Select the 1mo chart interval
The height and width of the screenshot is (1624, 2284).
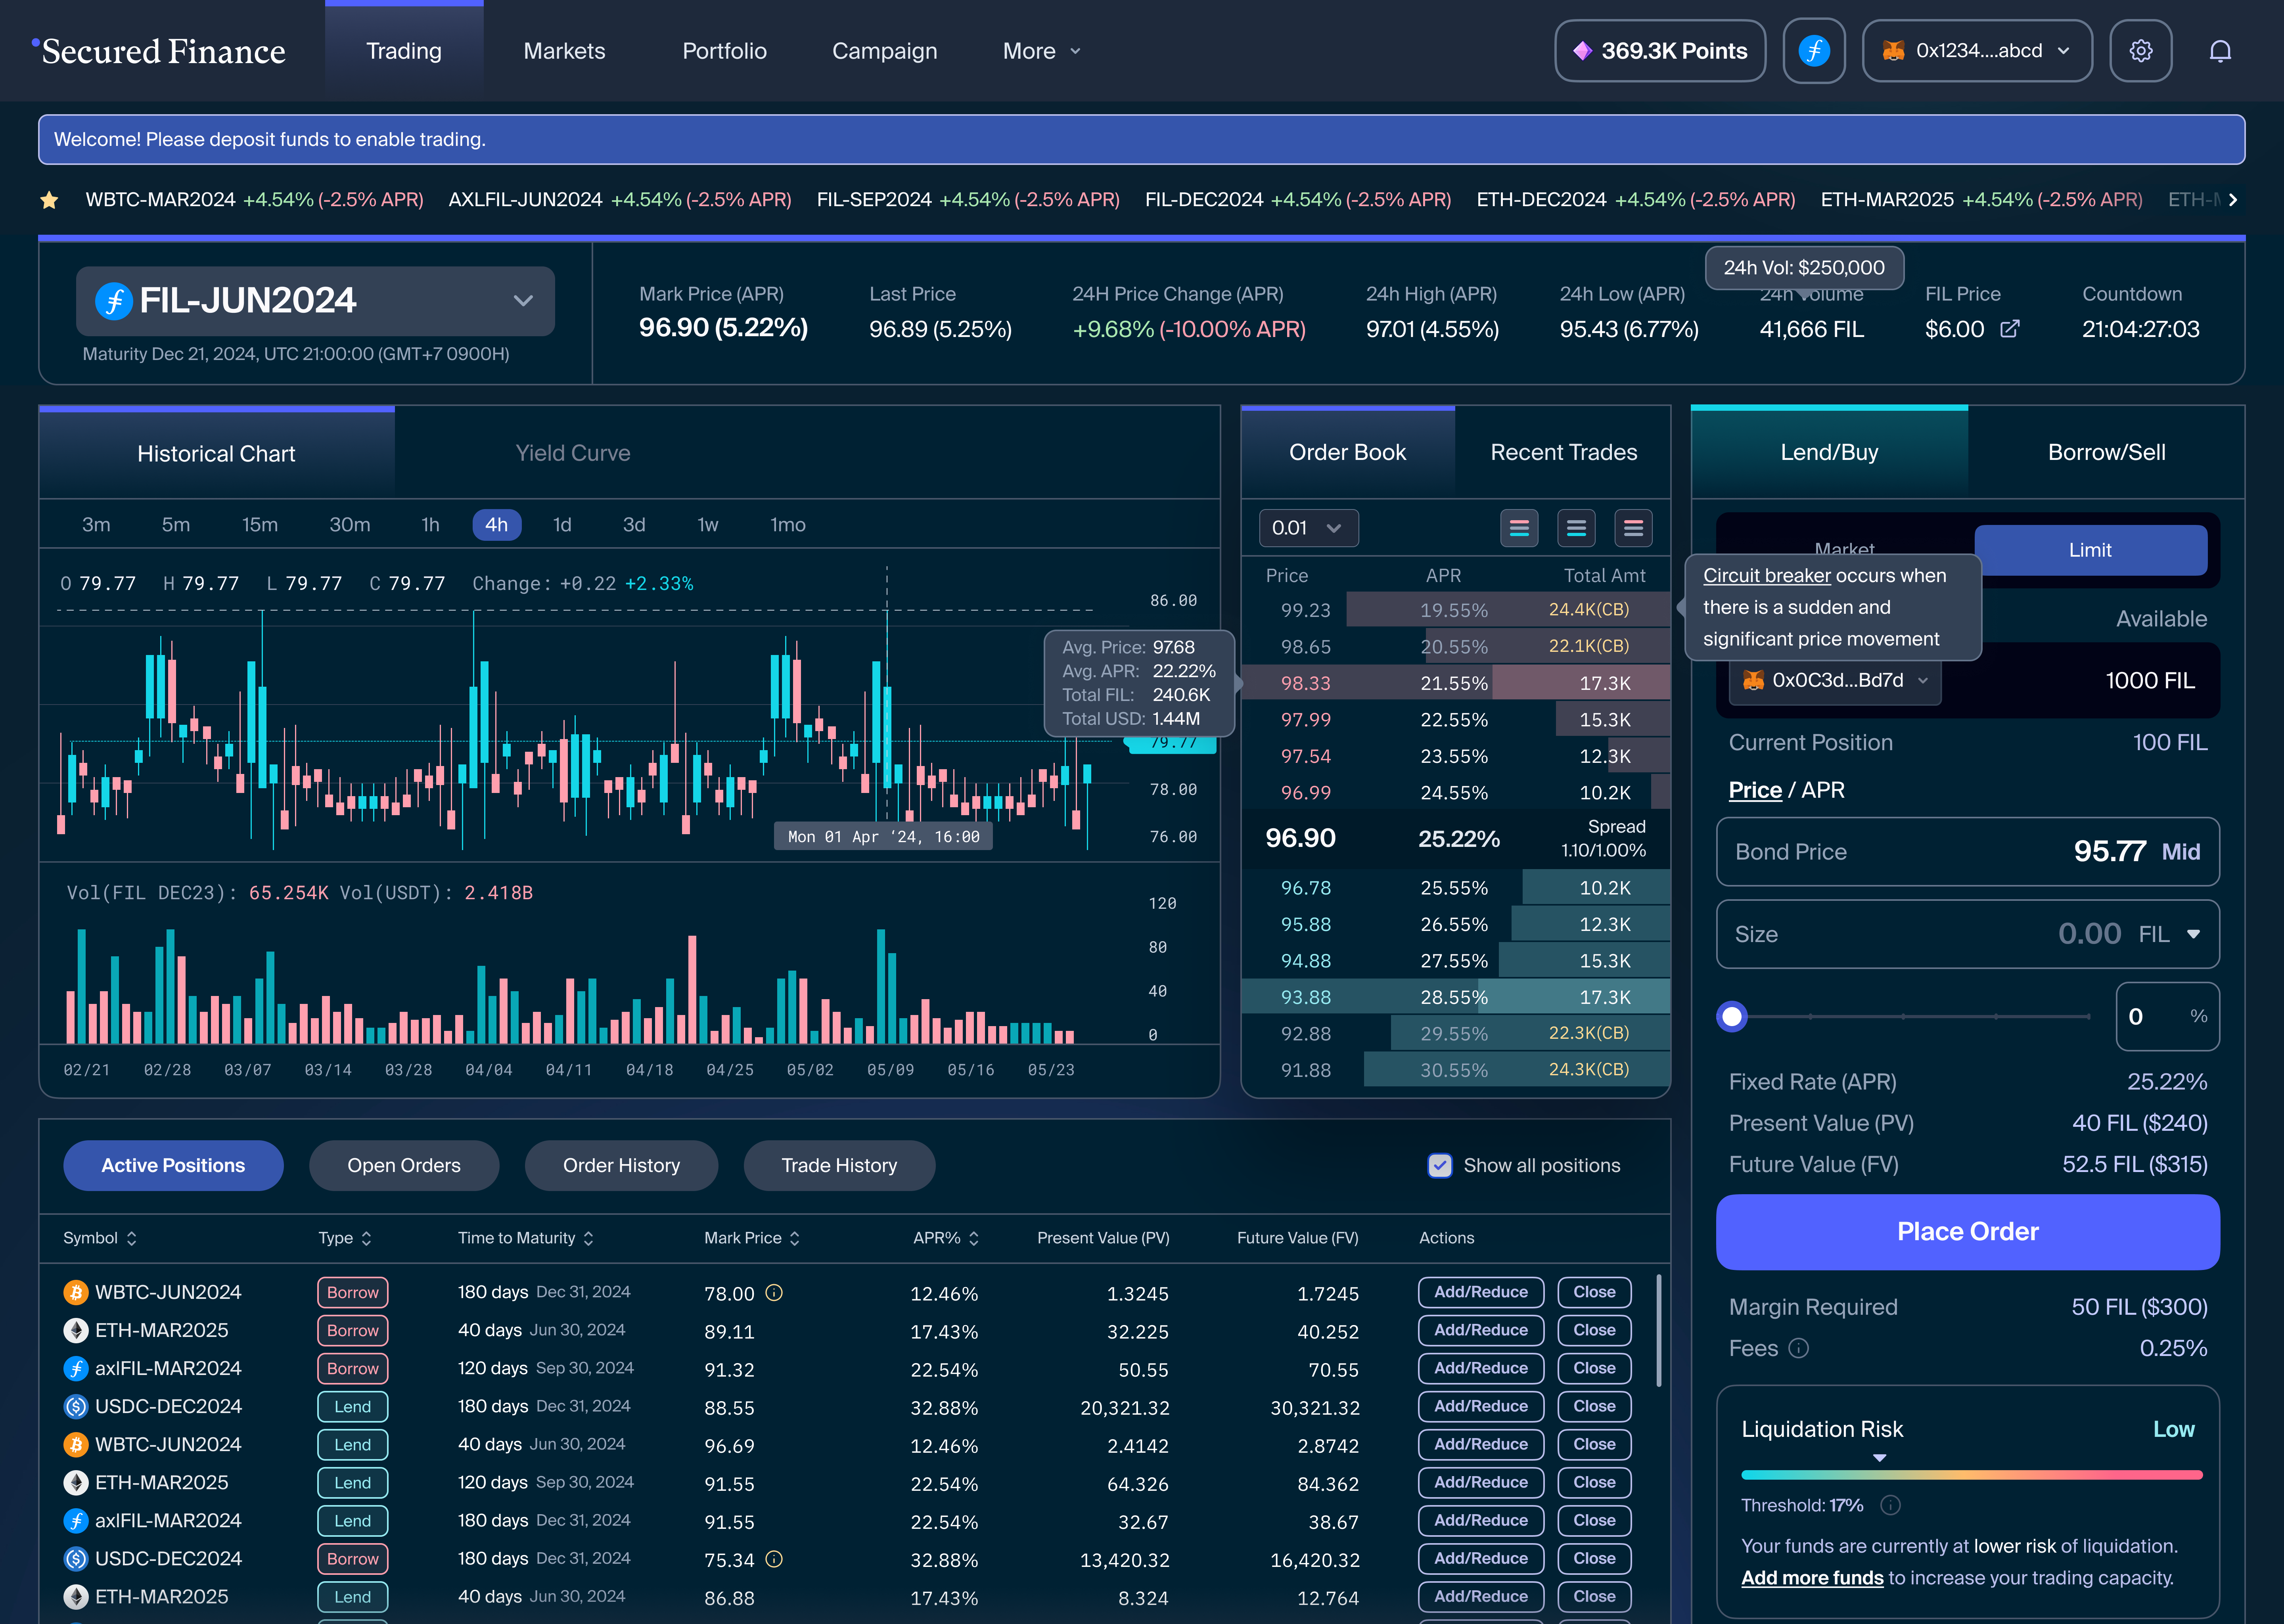point(788,525)
